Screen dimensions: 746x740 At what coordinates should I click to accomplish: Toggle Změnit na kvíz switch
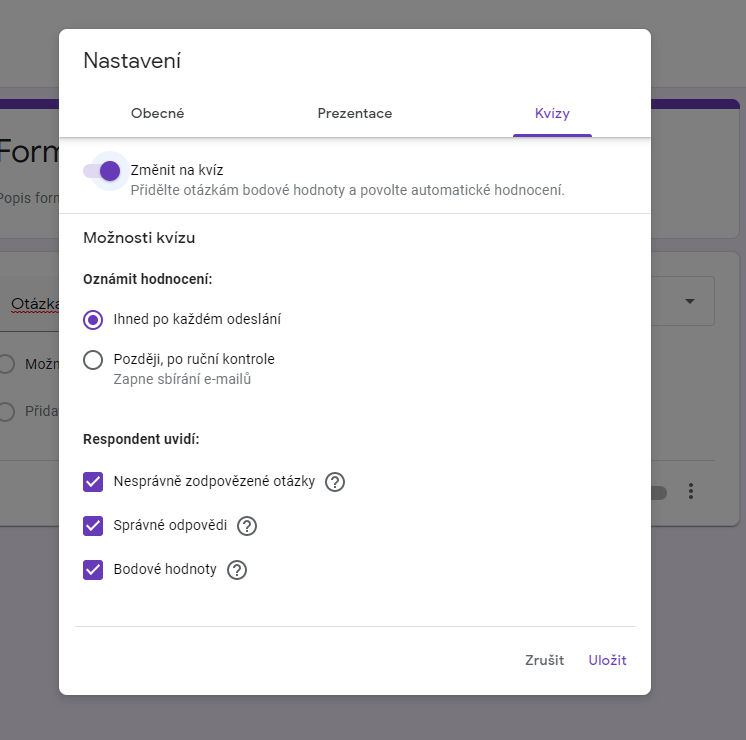[x=102, y=171]
